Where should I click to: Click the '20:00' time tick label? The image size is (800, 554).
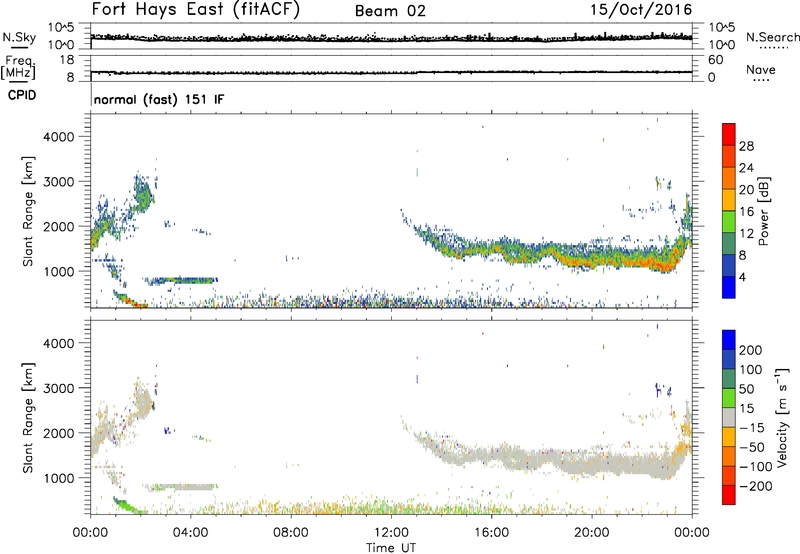coord(591,533)
